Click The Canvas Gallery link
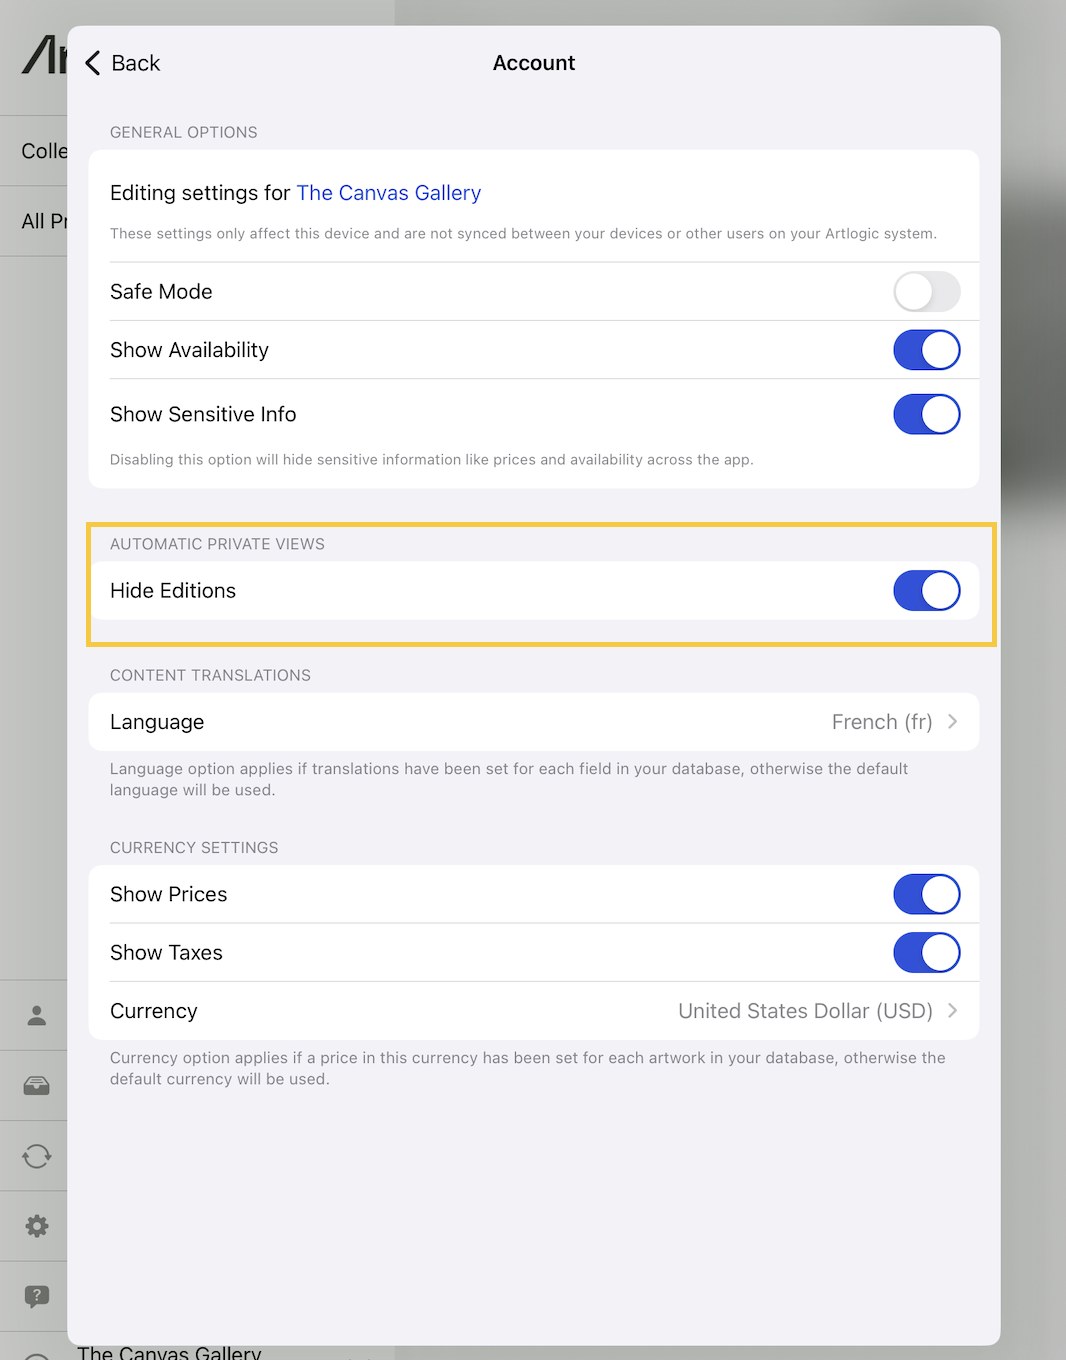Image resolution: width=1066 pixels, height=1360 pixels. coord(388,193)
